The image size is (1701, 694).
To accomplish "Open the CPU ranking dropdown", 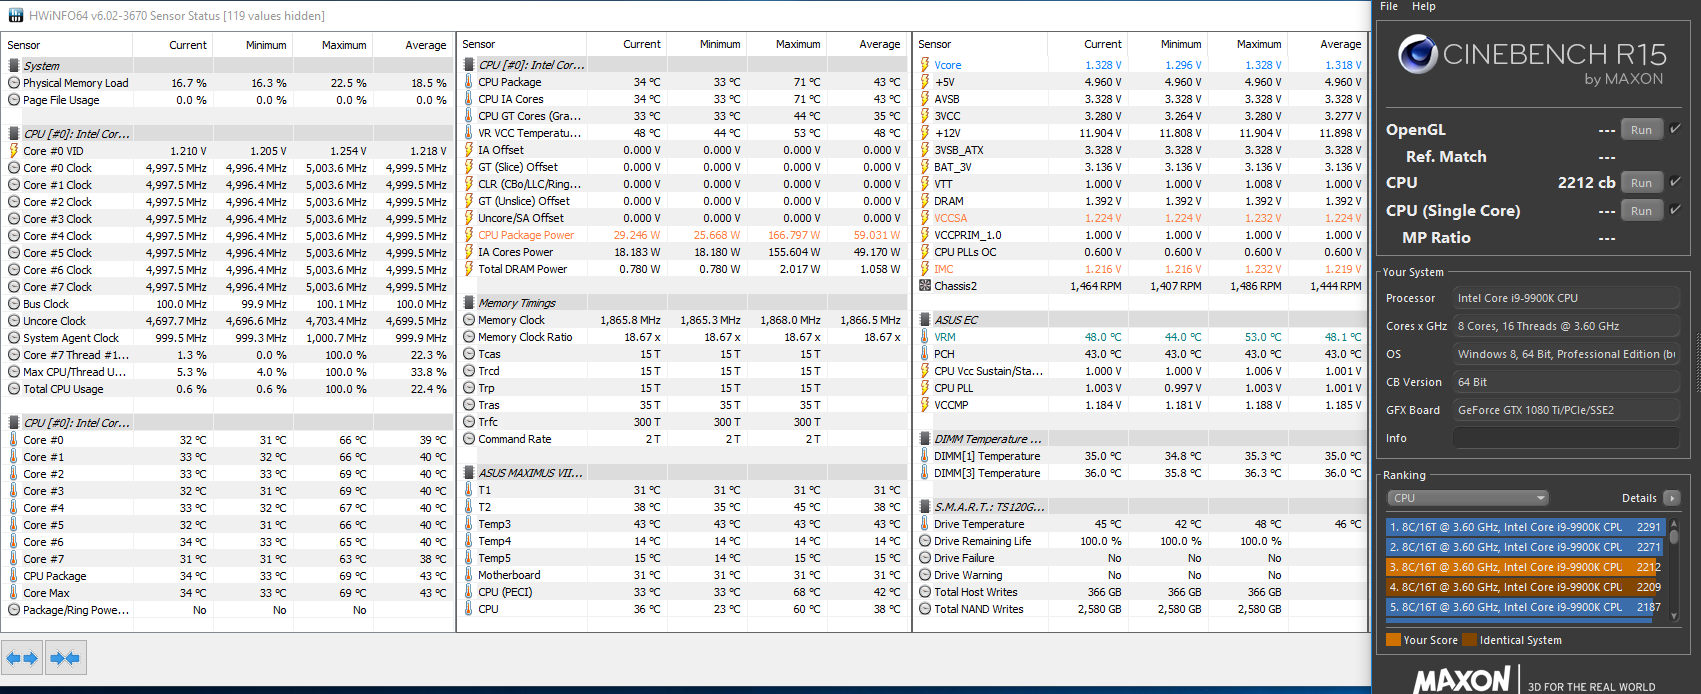I will (x=1467, y=498).
